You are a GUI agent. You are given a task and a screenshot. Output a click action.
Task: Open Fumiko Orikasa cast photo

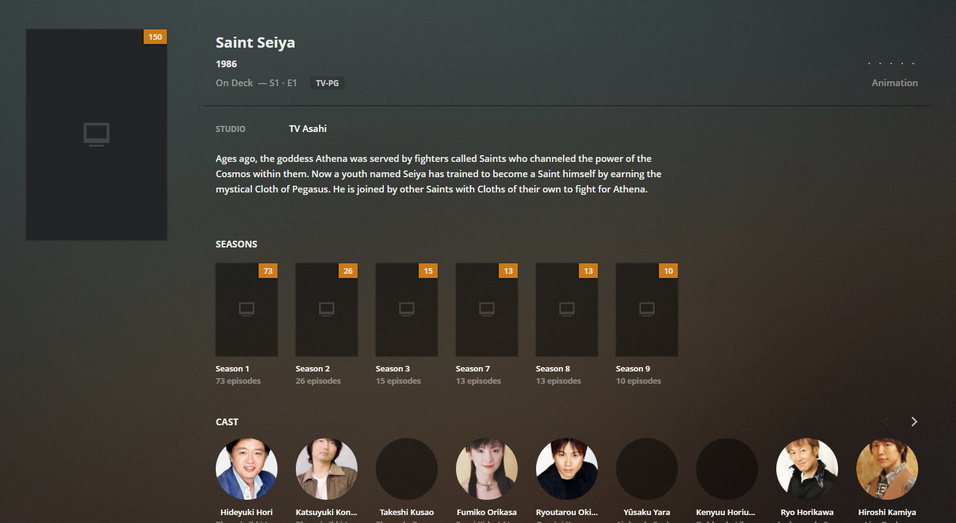[487, 469]
